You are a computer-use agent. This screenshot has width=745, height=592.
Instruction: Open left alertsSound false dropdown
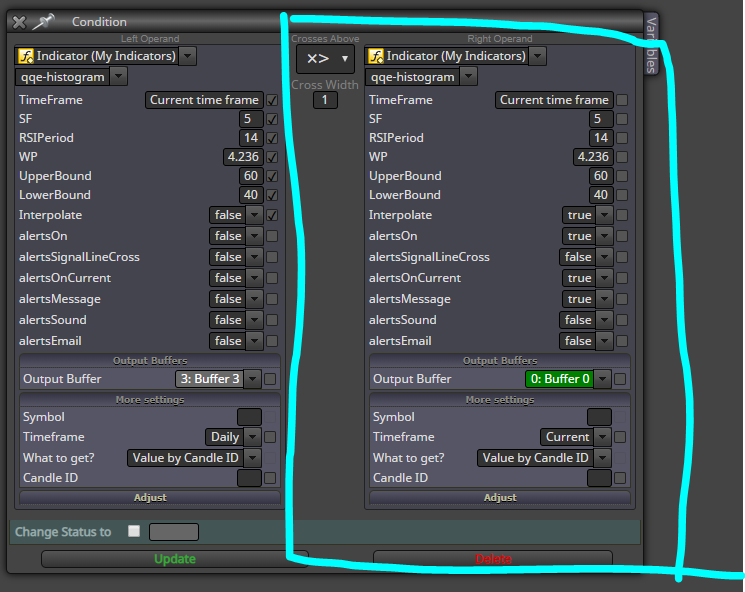(x=255, y=320)
